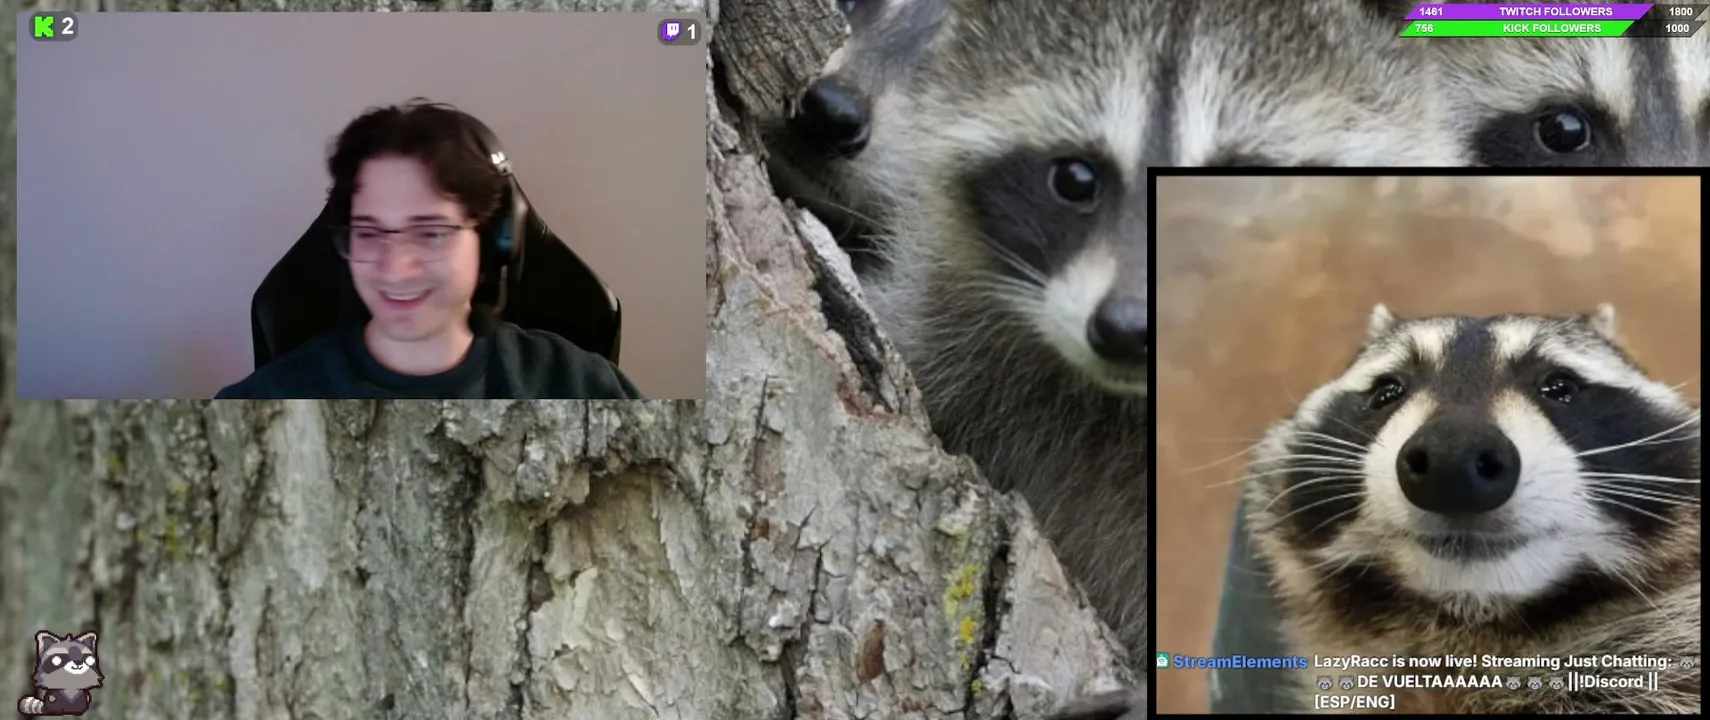Click the Twitch follower goal "1800"
The image size is (1710, 720).
pyautogui.click(x=1681, y=11)
